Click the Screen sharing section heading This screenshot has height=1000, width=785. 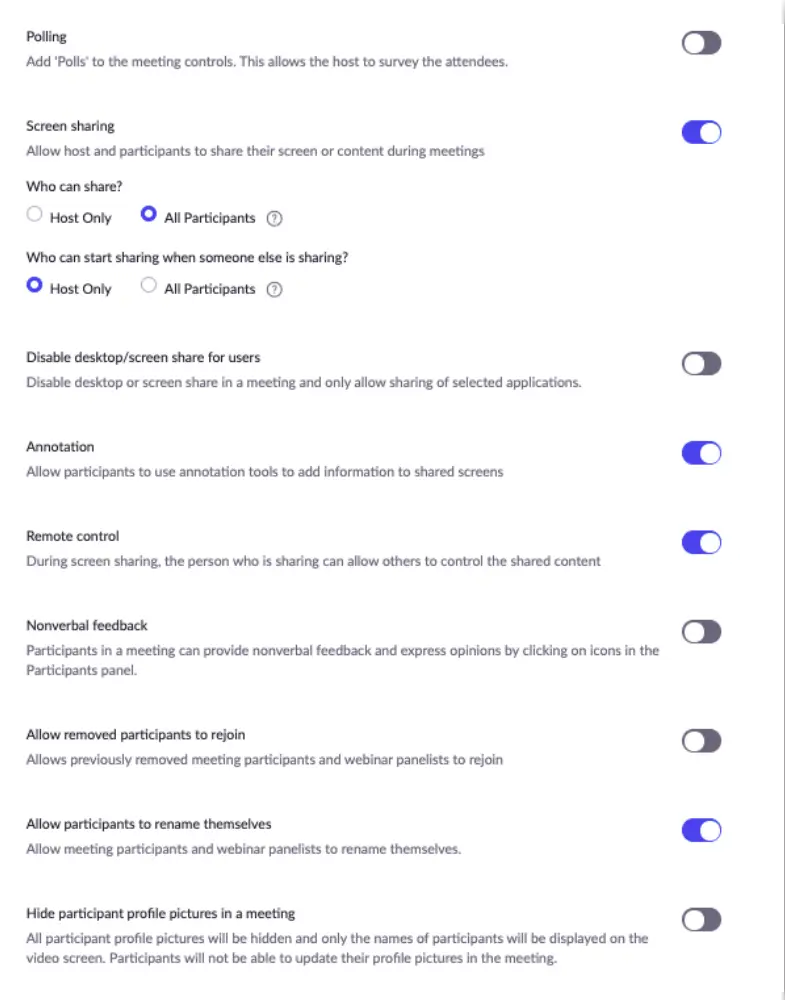click(x=70, y=125)
